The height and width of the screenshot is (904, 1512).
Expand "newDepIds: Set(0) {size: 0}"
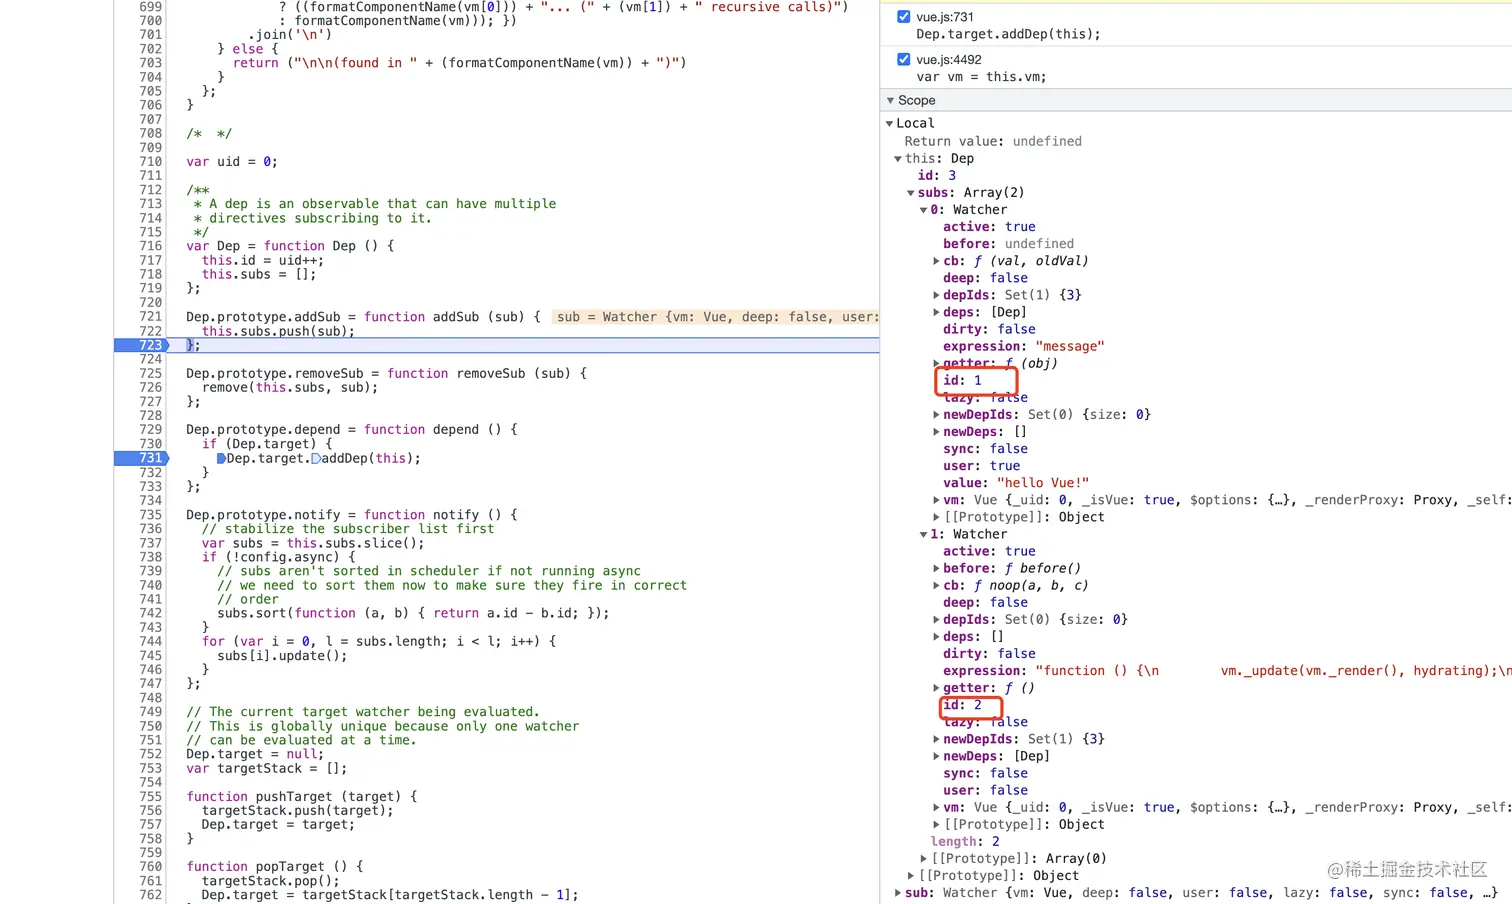pyautogui.click(x=936, y=415)
